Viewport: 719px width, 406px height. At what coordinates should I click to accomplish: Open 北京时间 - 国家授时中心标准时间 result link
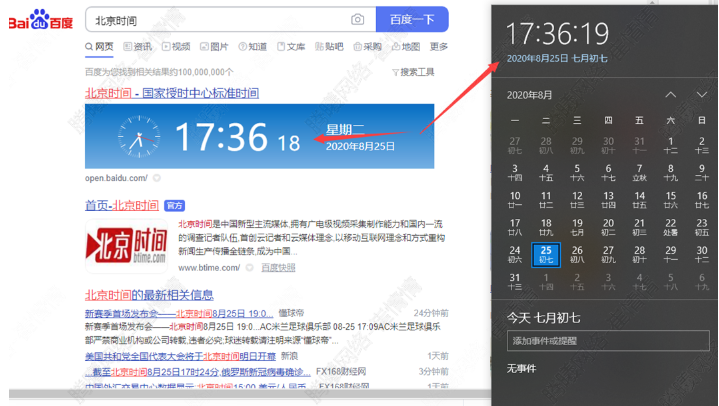(x=171, y=93)
